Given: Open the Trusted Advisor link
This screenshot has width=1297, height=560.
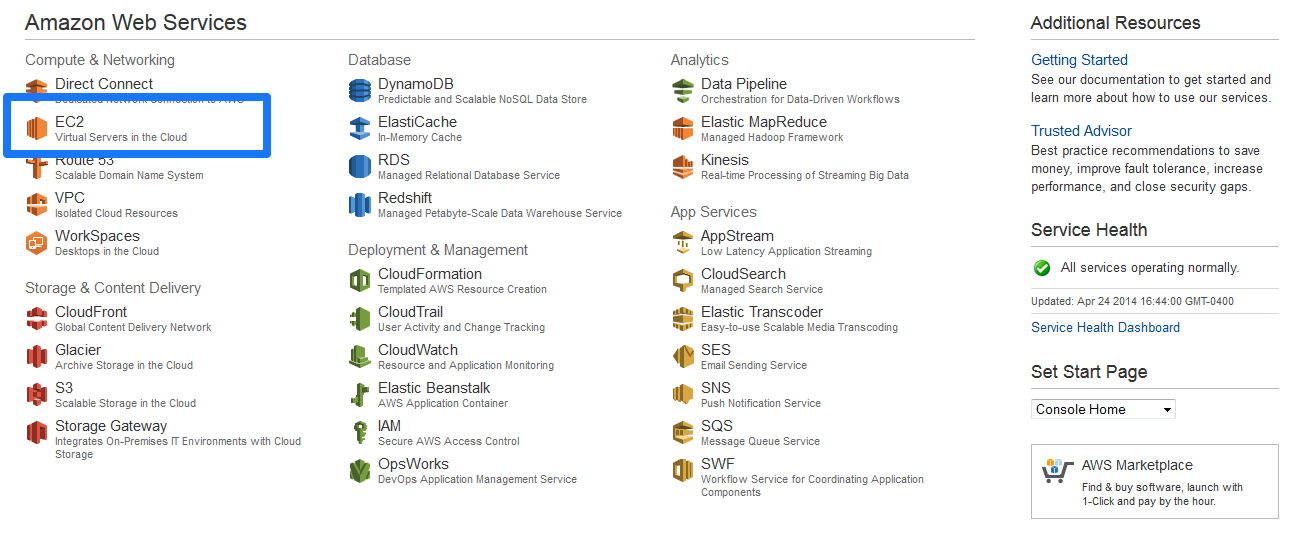Looking at the screenshot, I should click(x=1081, y=131).
